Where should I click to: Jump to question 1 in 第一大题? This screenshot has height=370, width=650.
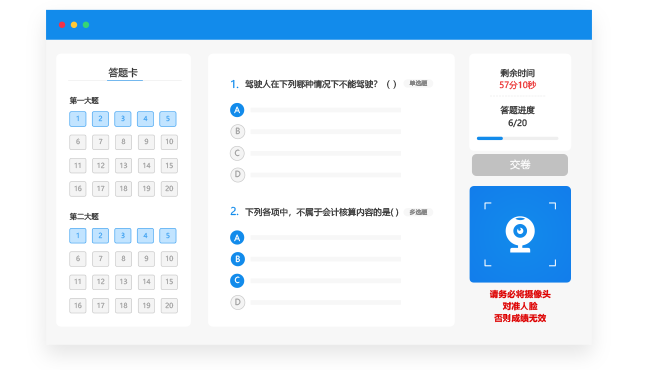pyautogui.click(x=78, y=119)
